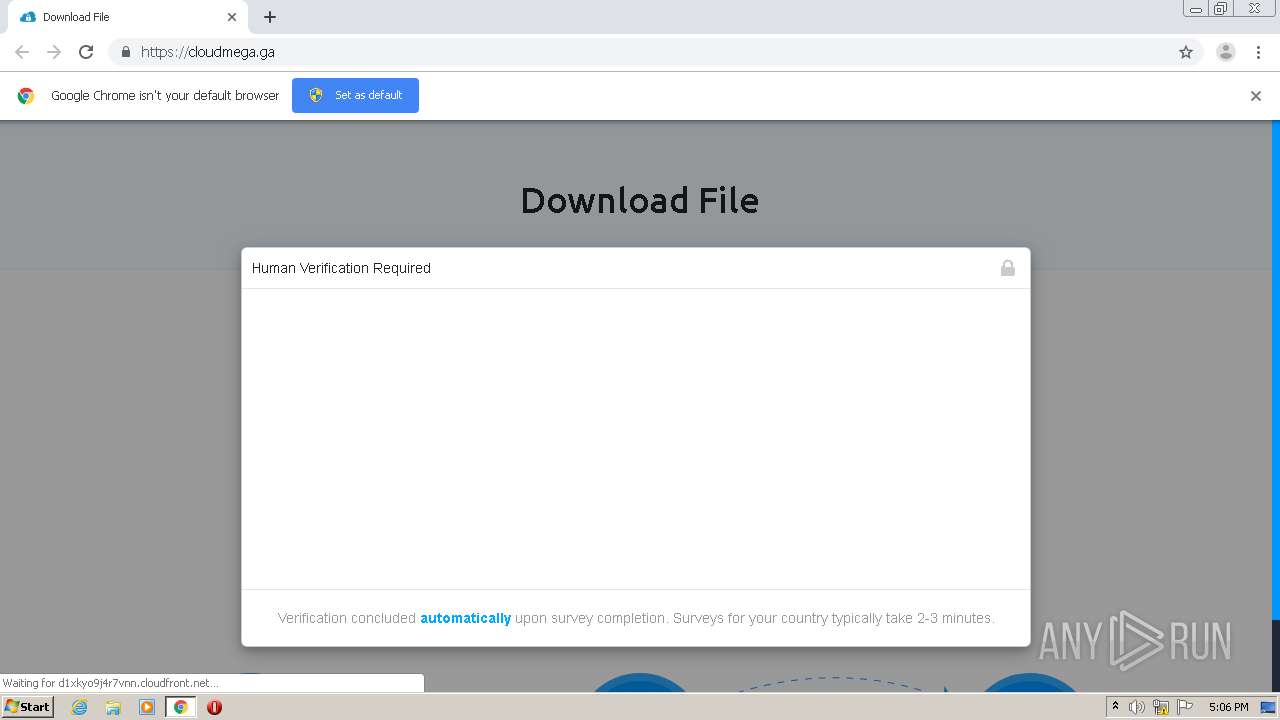1280x720 pixels.
Task: Click the red Opera taskbar icon
Action: tap(214, 707)
